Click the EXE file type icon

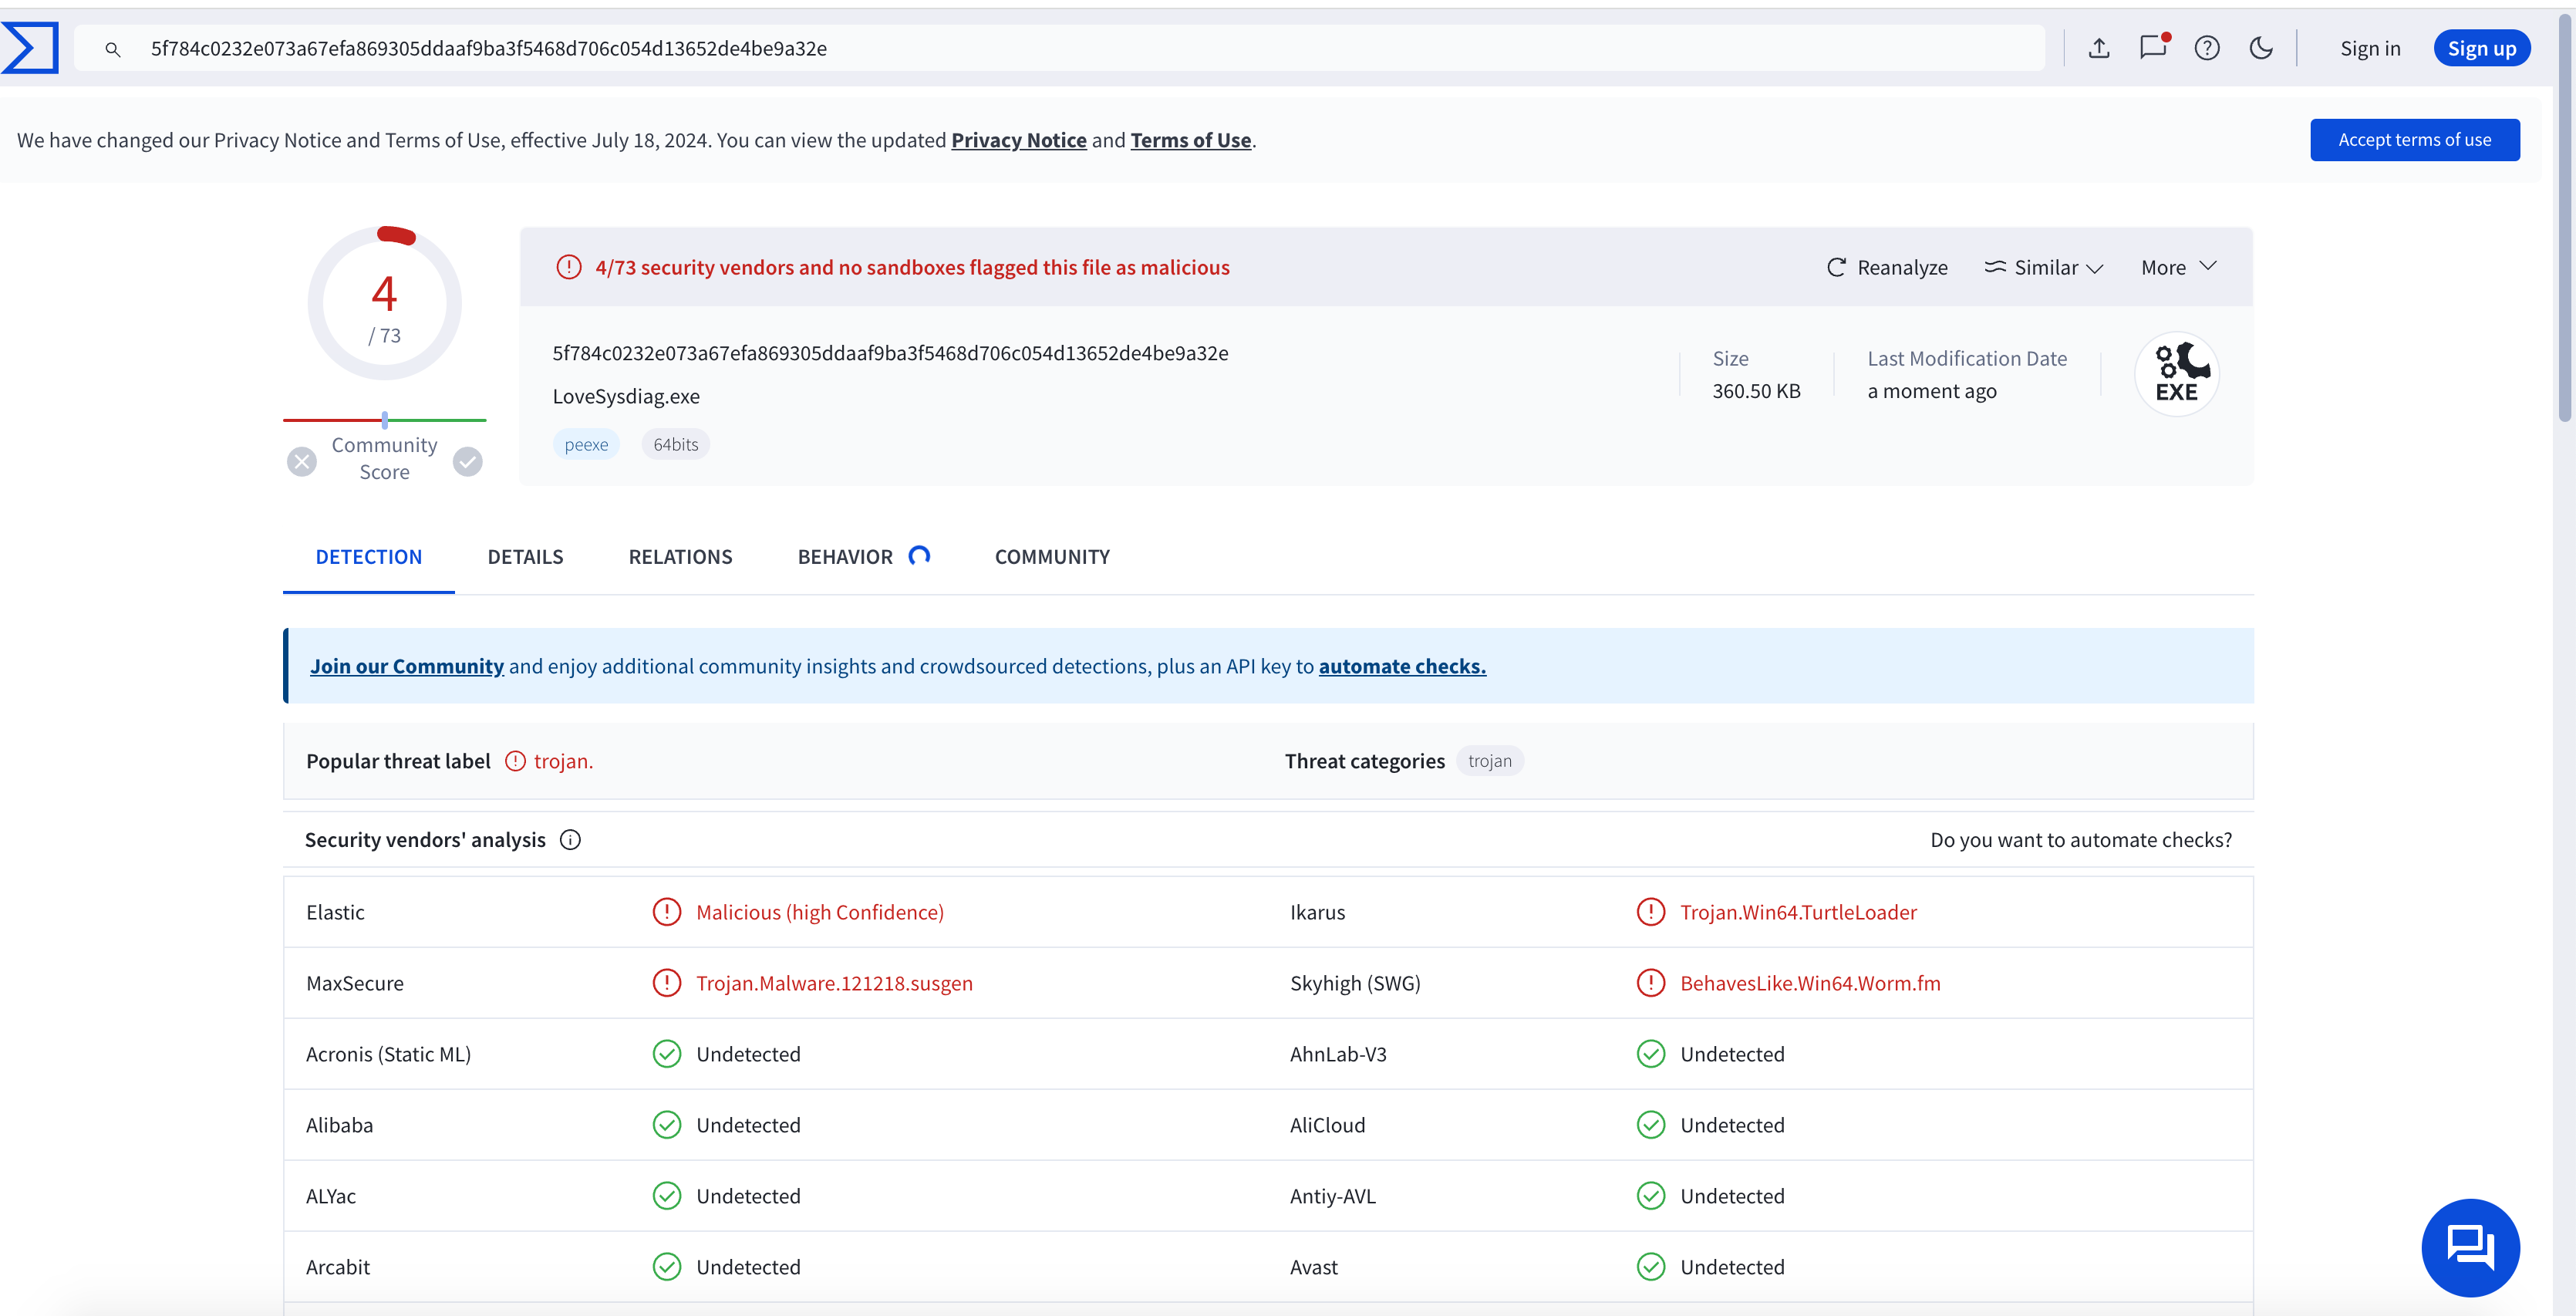pos(2177,374)
